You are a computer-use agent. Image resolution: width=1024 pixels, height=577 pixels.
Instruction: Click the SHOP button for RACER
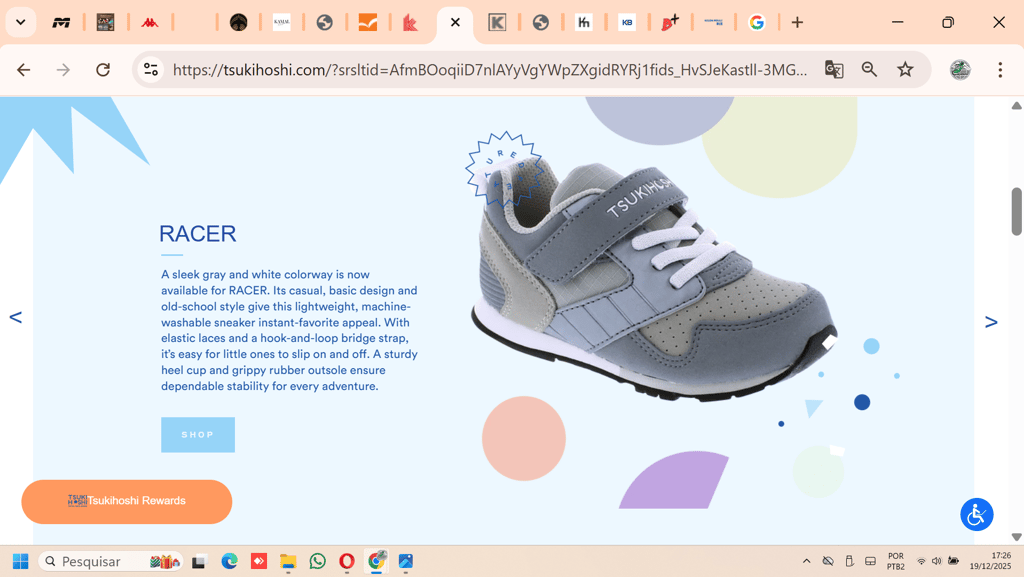click(198, 435)
